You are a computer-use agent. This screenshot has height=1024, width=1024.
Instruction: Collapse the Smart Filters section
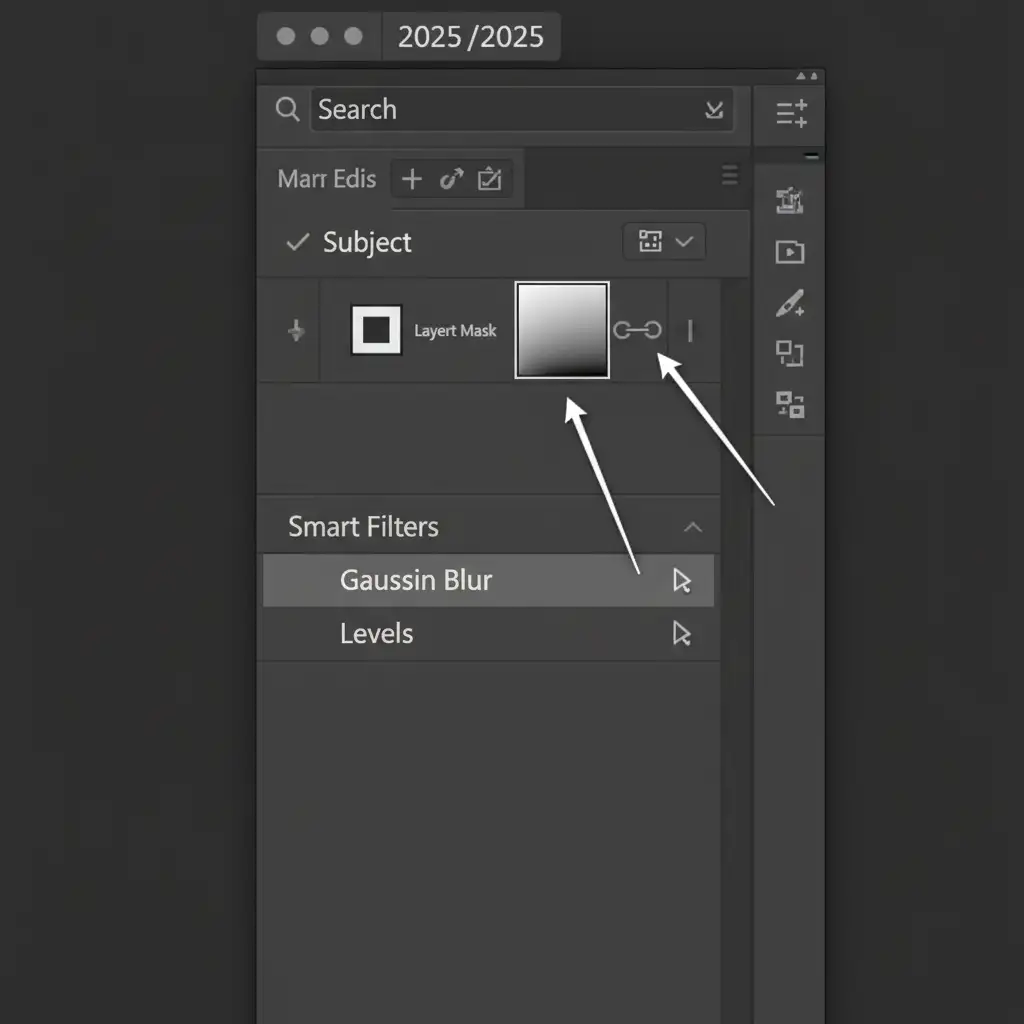(692, 527)
